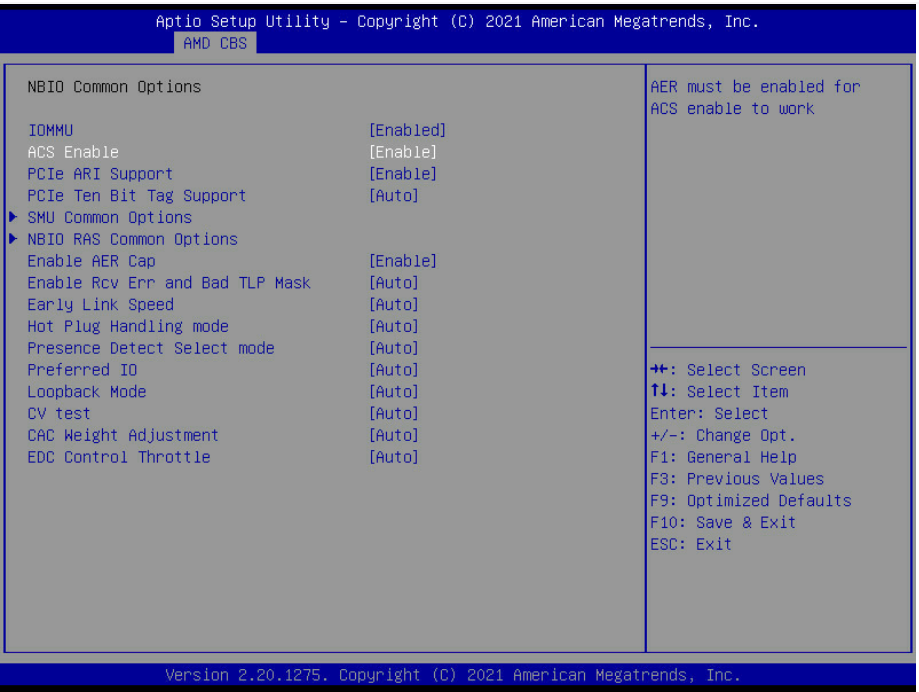
Task: Select Enable AER Cap setting
Action: [91, 261]
